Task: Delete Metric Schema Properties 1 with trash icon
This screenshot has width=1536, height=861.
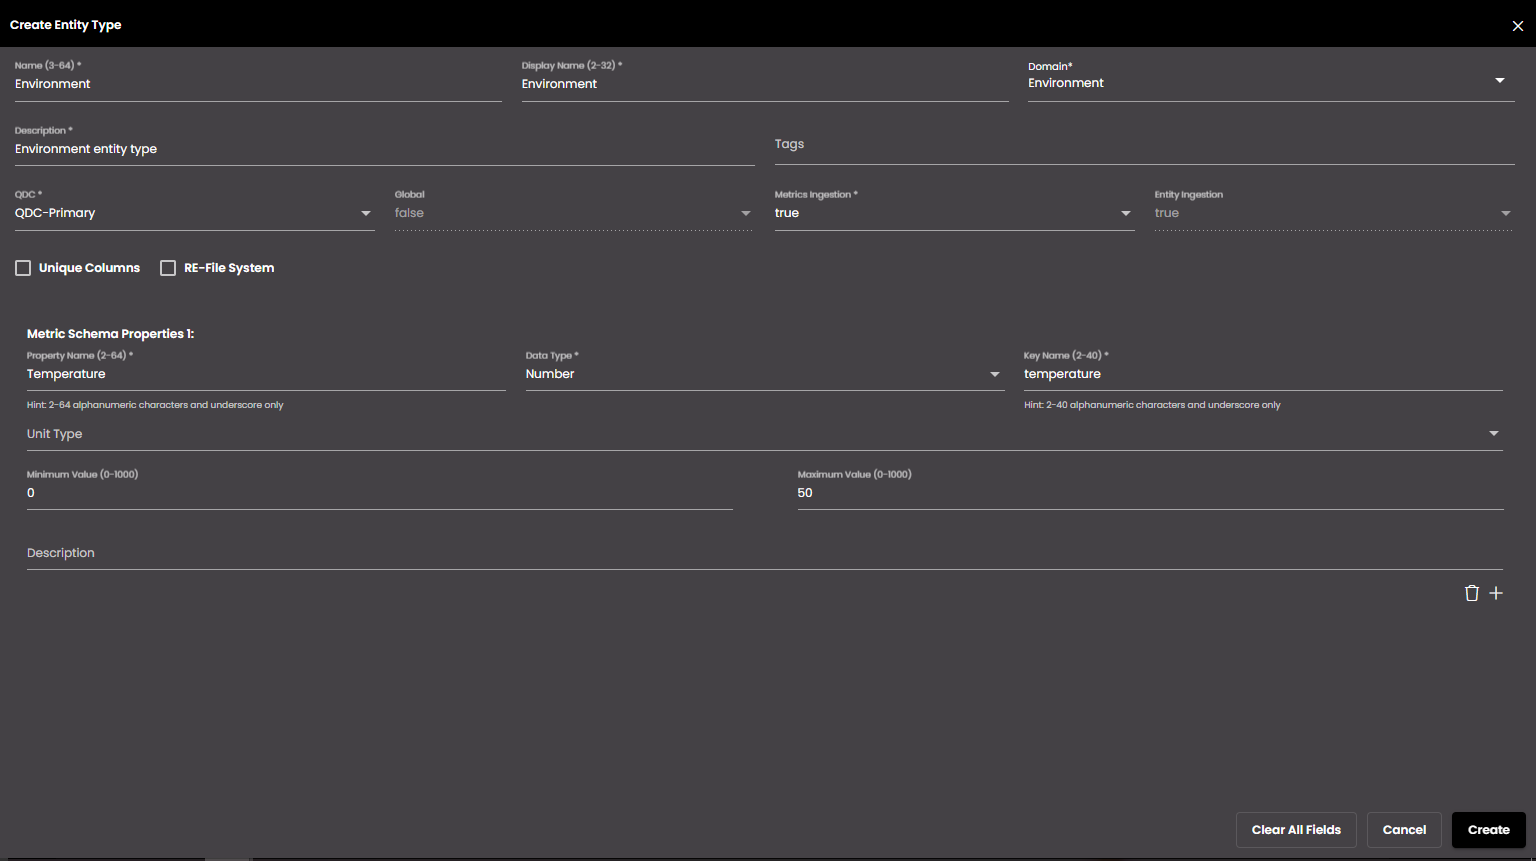Action: pos(1472,593)
